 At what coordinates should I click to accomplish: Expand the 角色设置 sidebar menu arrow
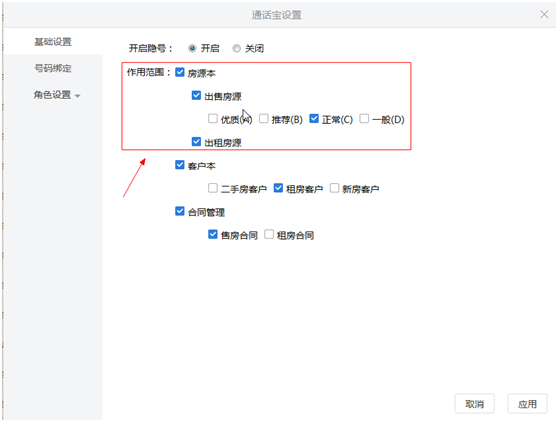(78, 96)
